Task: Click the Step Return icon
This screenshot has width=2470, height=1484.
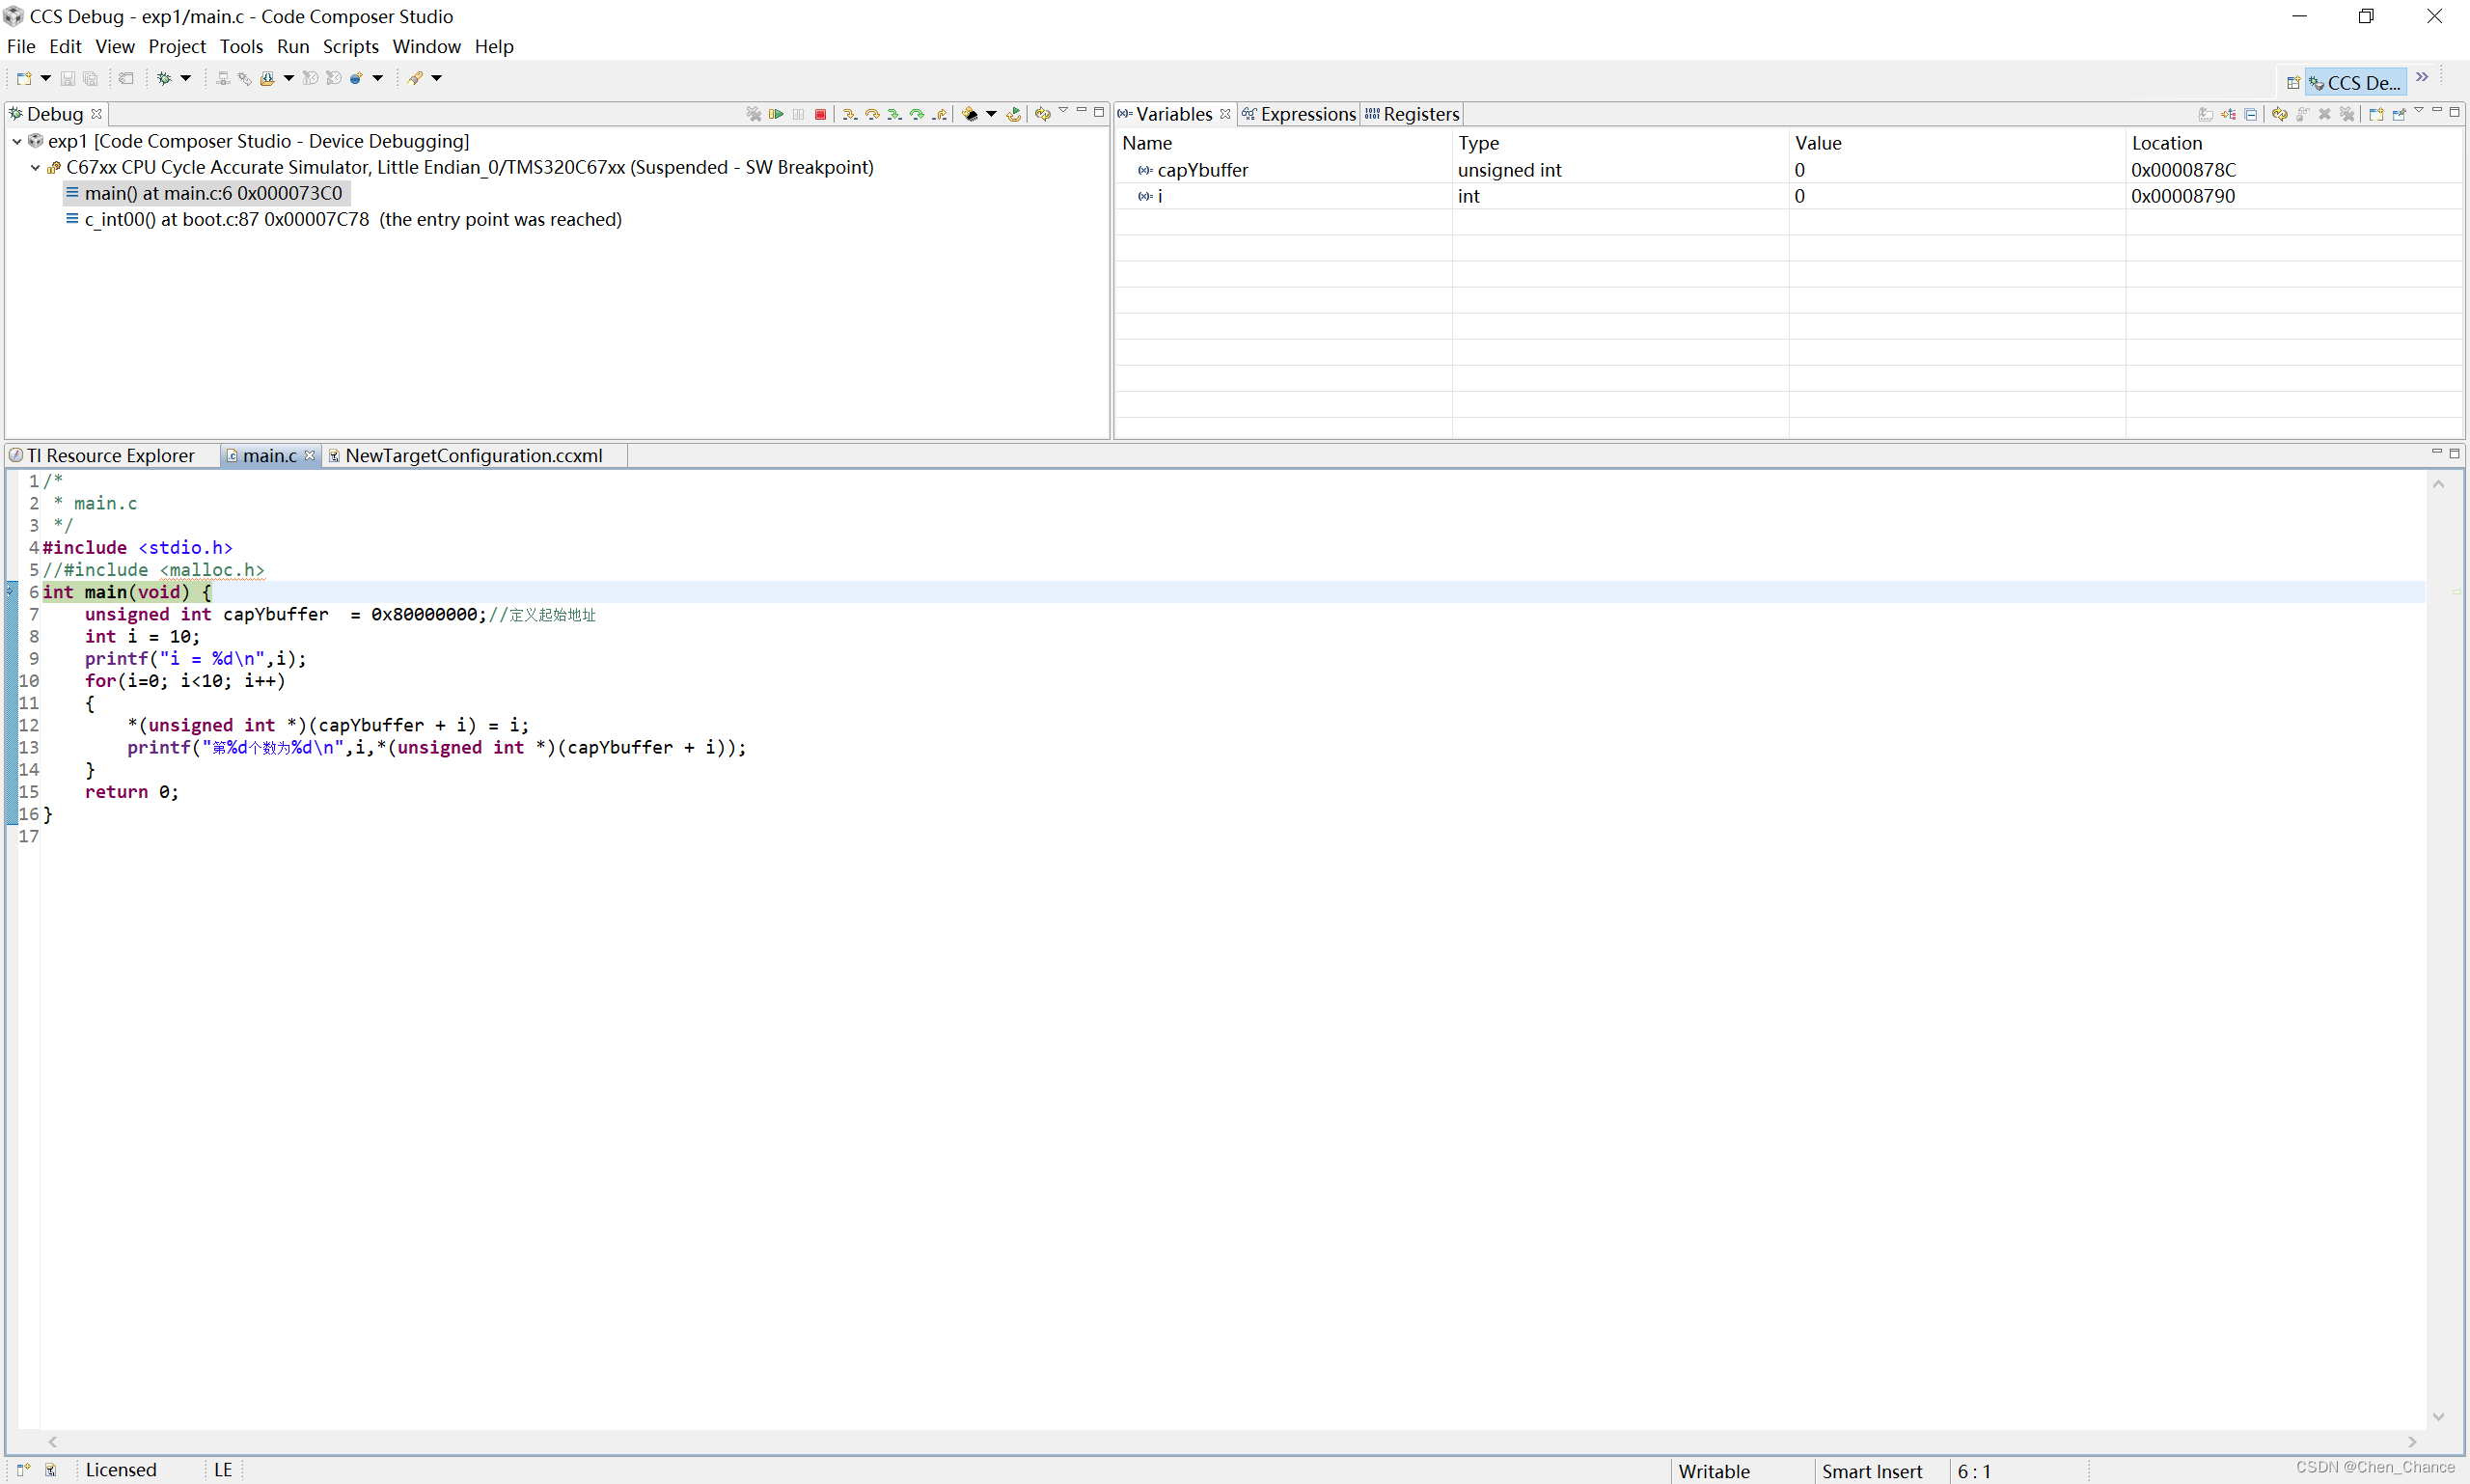Action: pyautogui.click(x=940, y=114)
